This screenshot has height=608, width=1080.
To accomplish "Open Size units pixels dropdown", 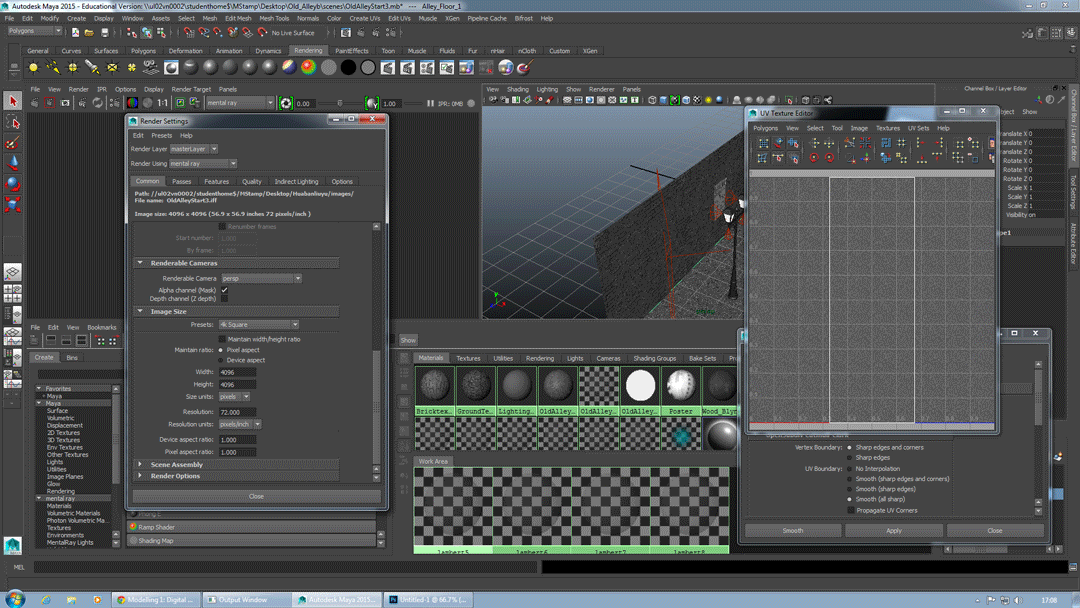I will pos(234,397).
